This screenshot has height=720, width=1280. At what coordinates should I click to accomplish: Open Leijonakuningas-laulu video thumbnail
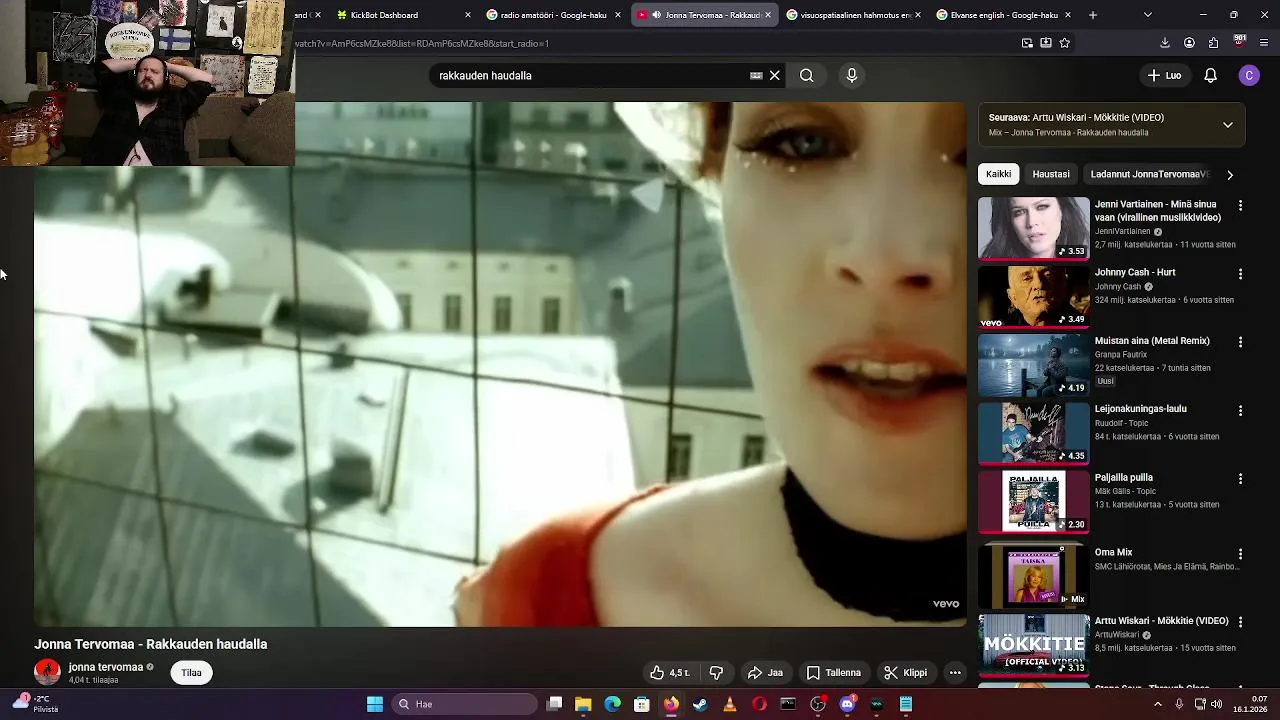[1033, 434]
